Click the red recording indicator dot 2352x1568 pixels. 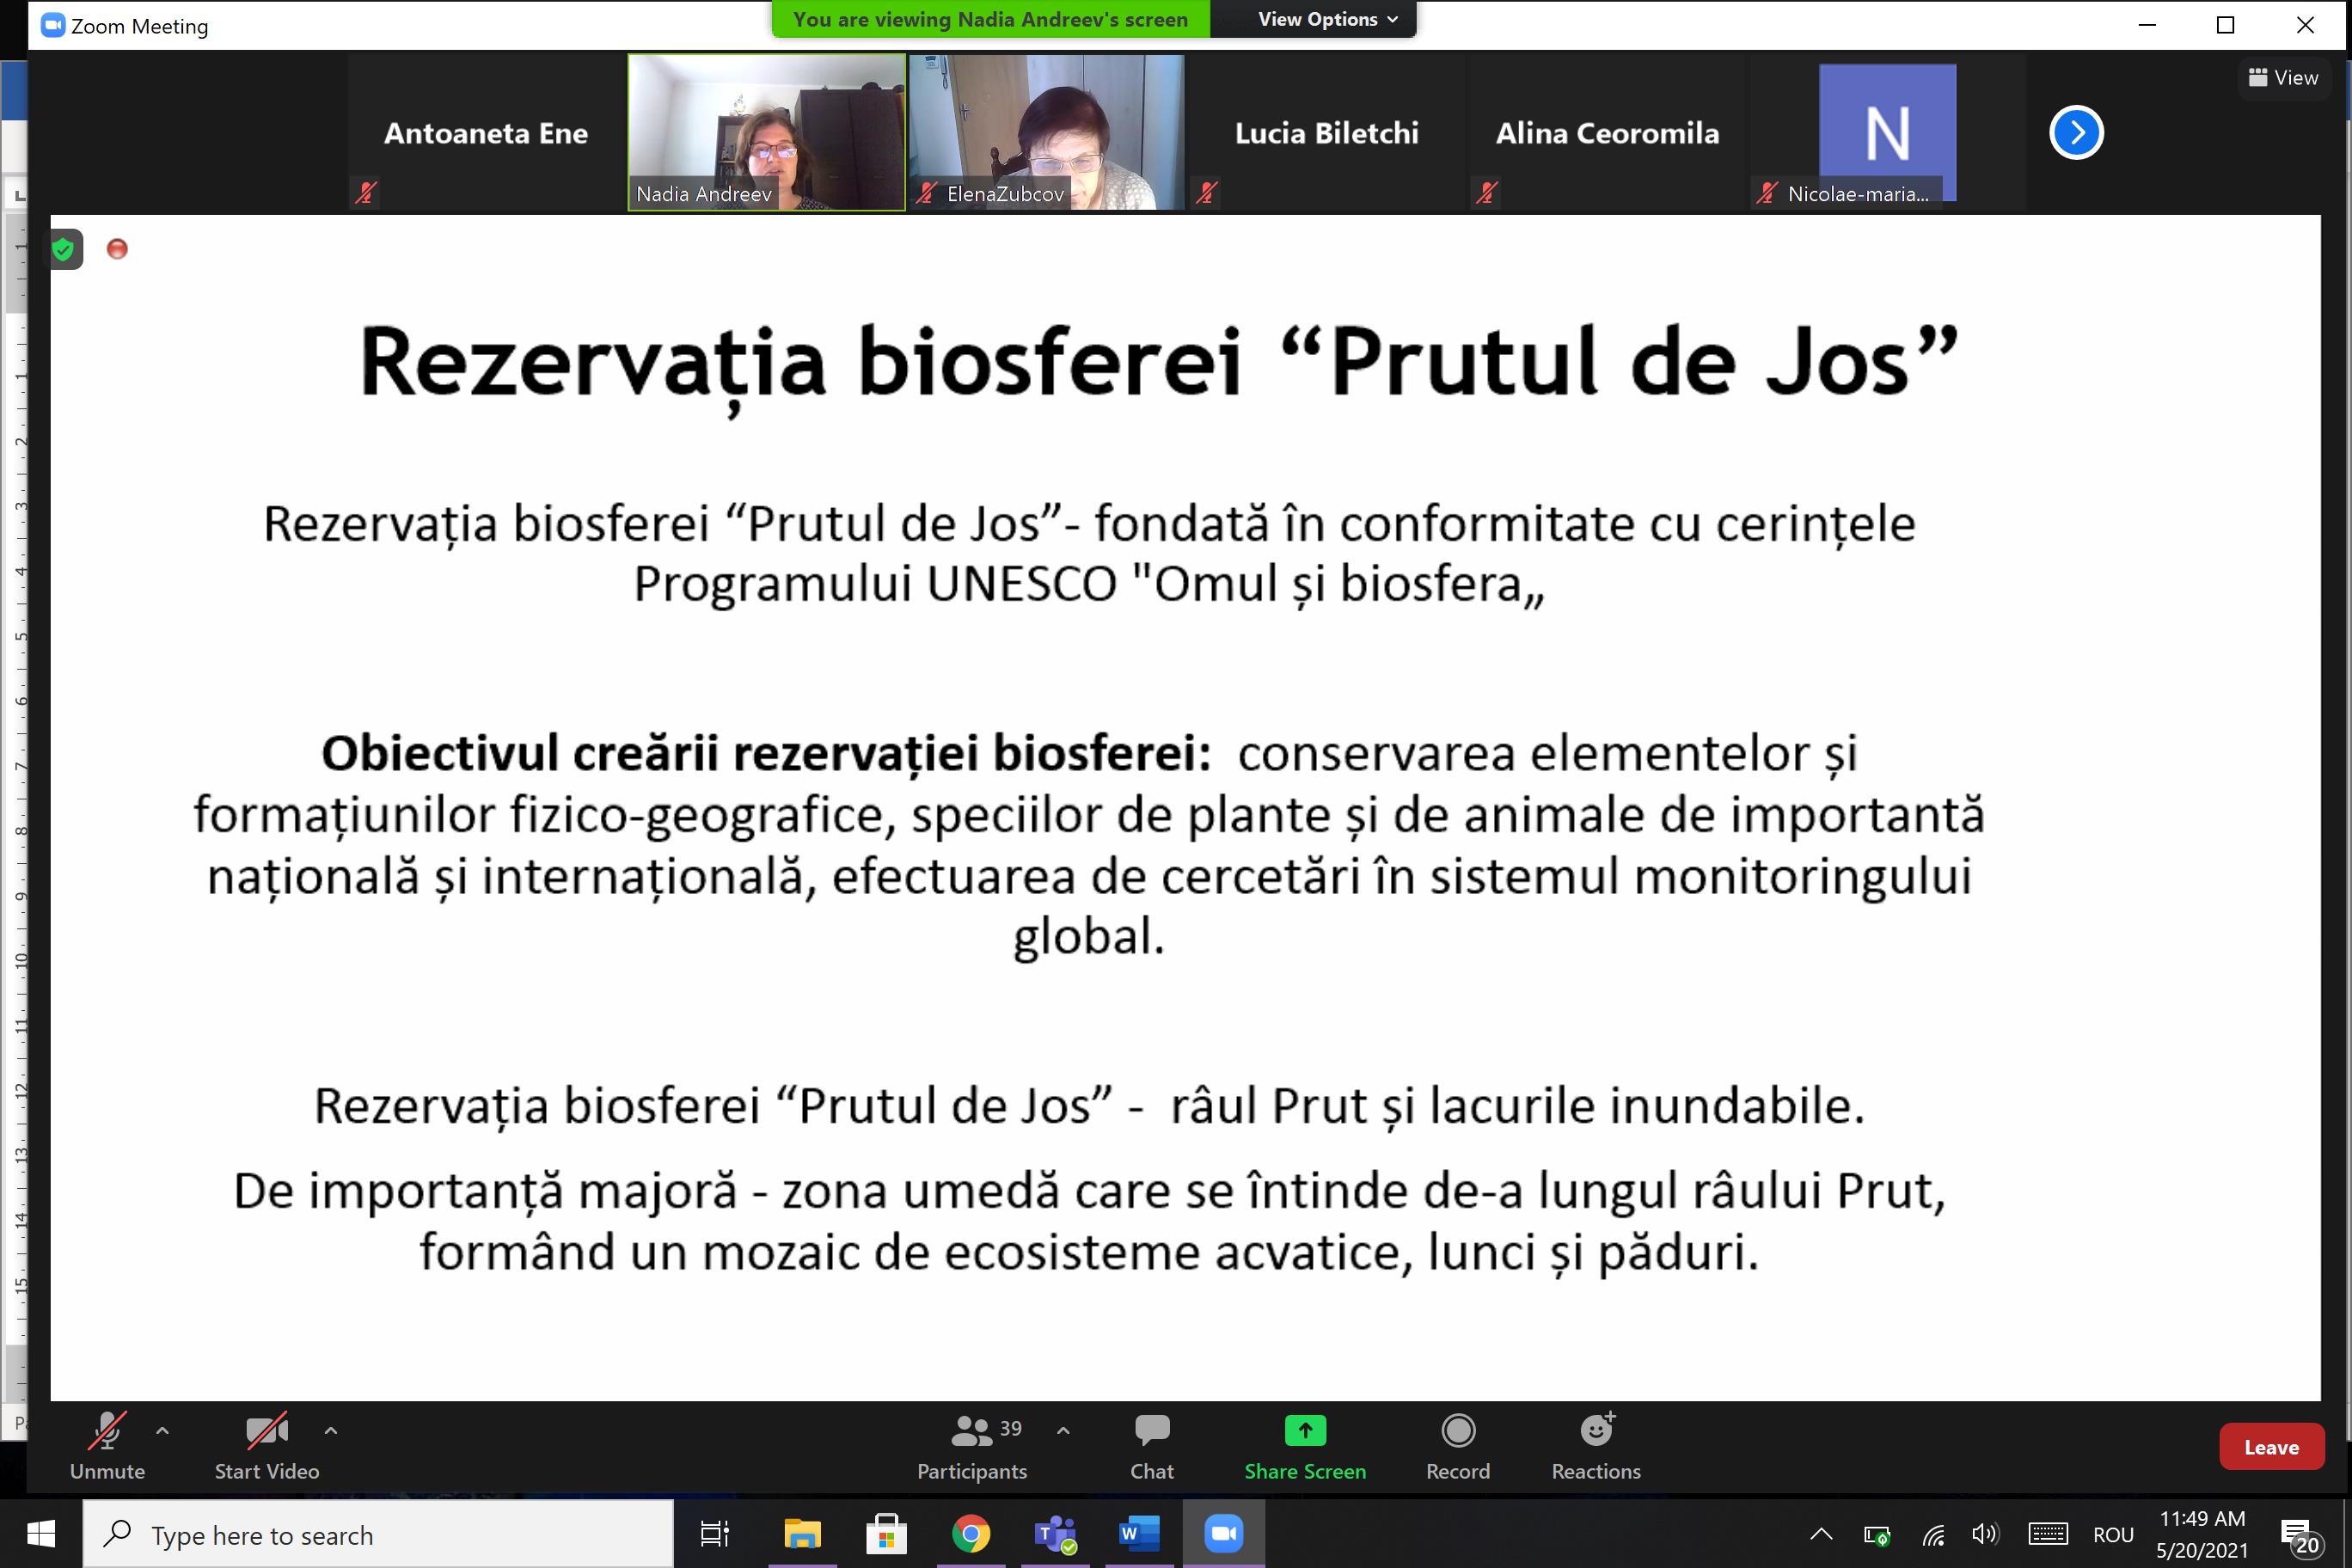[x=117, y=249]
